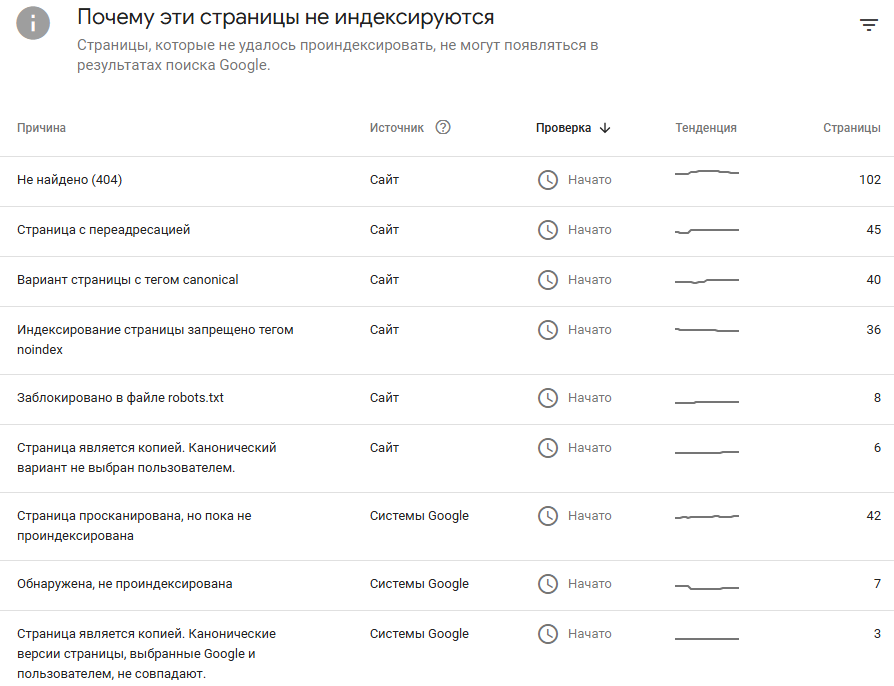Click the 42 pages count value
894x686 pixels.
(x=873, y=515)
